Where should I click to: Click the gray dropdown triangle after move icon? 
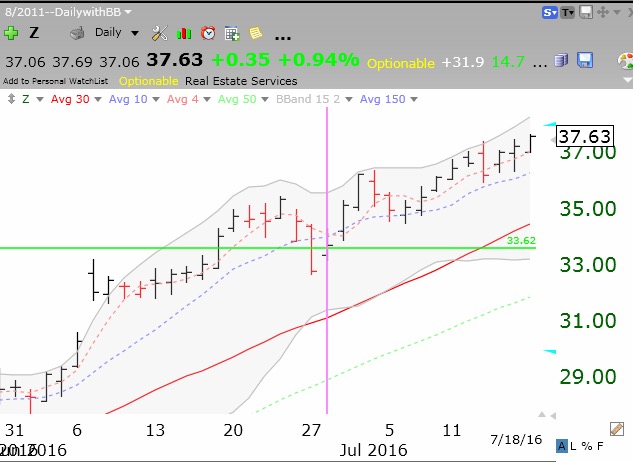tap(616, 13)
